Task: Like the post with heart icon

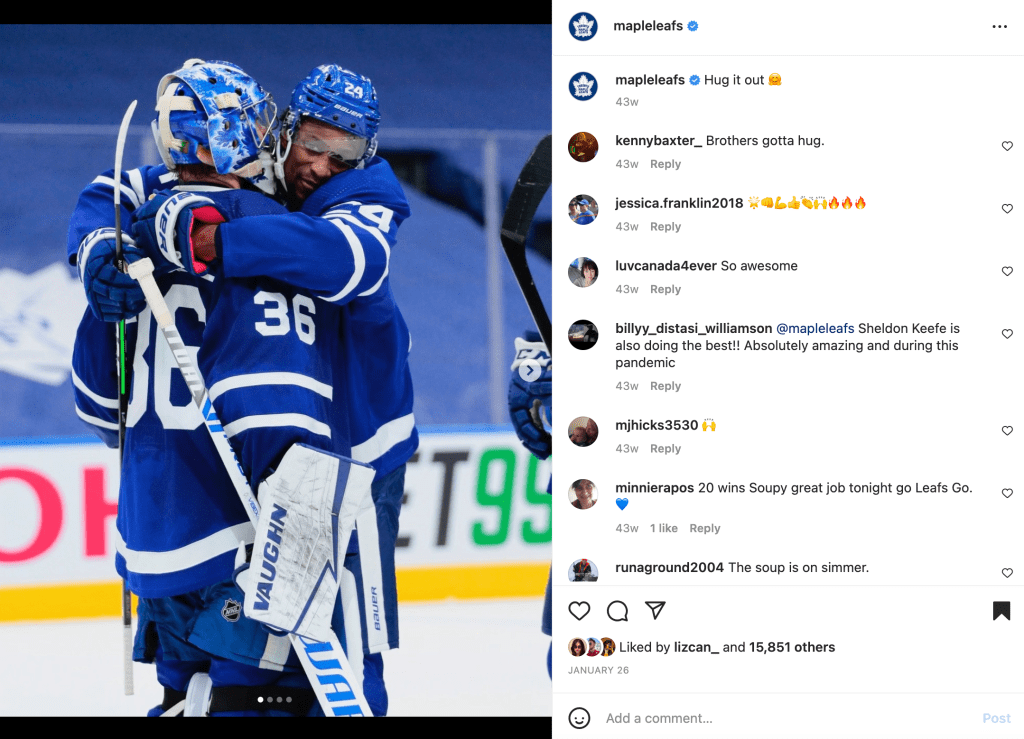Action: 579,611
